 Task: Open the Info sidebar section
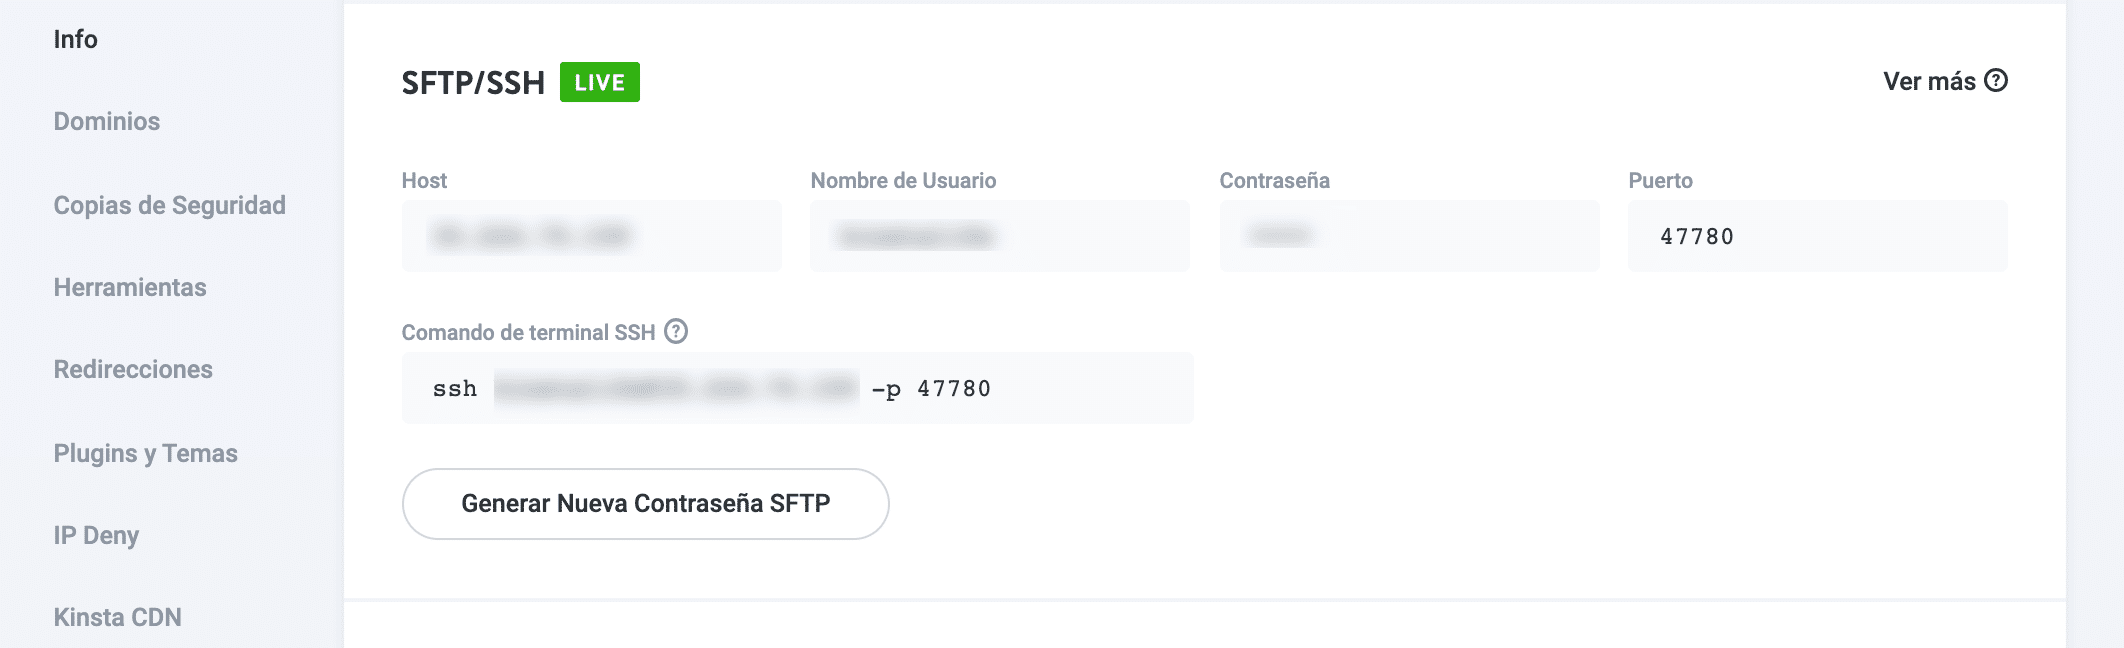(x=76, y=39)
